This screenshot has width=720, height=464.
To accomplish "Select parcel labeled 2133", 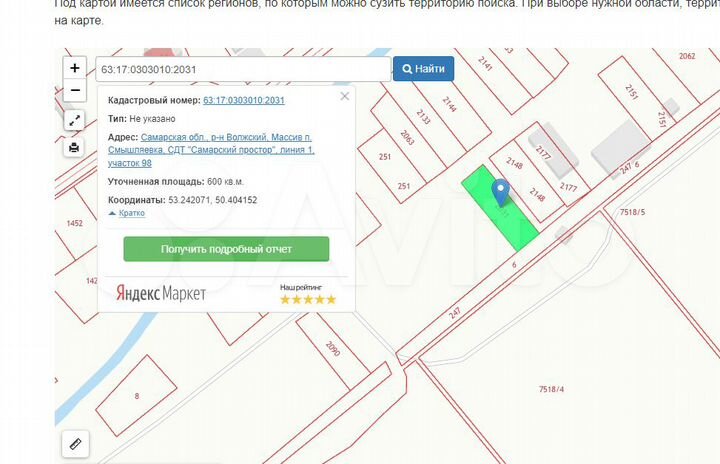I will tap(423, 117).
